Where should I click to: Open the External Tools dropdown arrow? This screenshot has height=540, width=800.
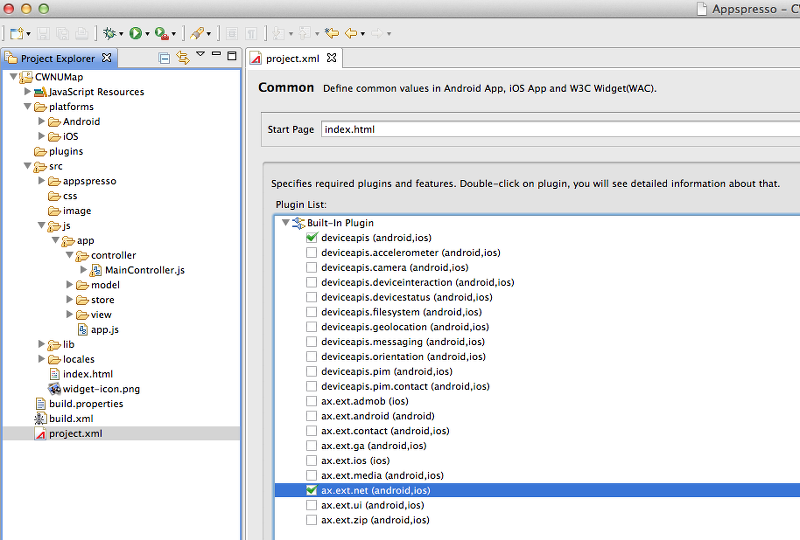(173, 34)
